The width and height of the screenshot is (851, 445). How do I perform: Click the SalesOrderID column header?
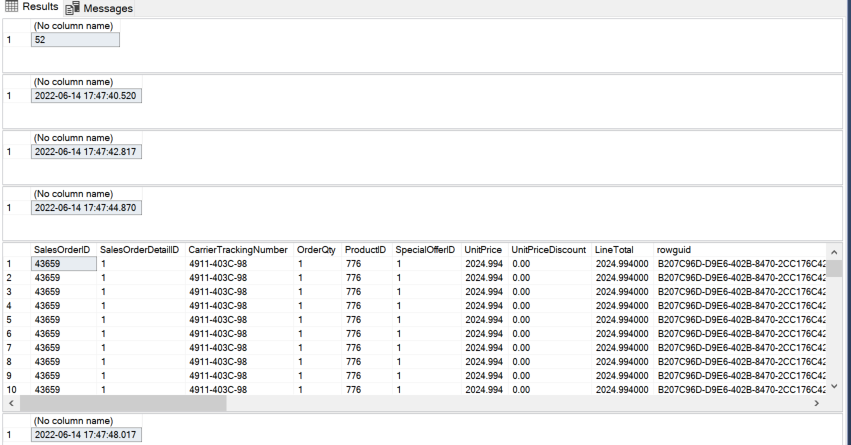coord(62,249)
